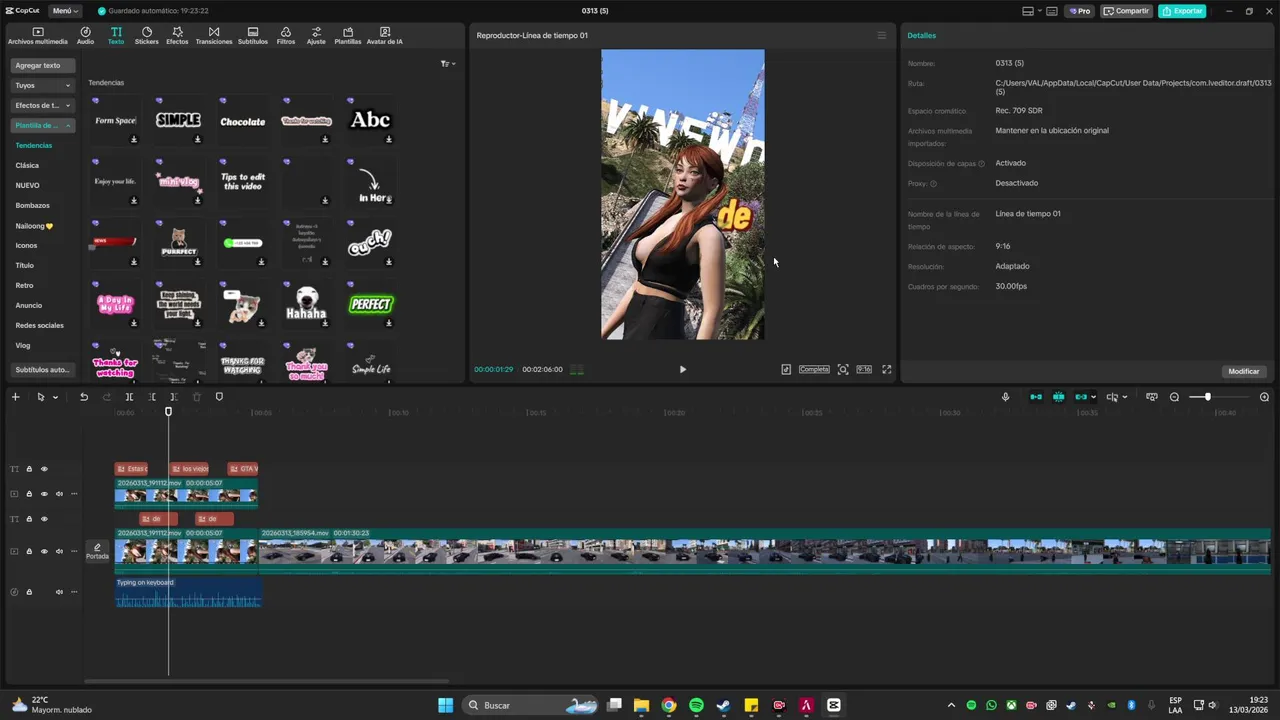
Task: Open the linkage options dropdown arrow
Action: (1093, 397)
